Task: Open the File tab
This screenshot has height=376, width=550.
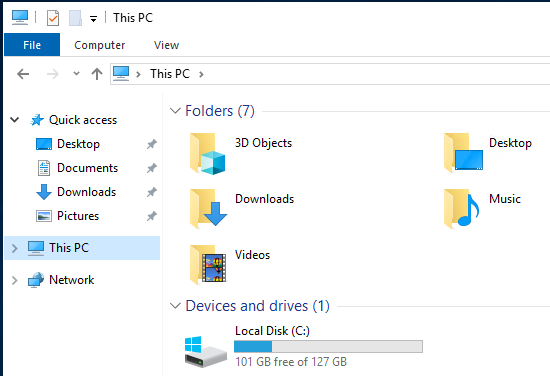Action: [x=32, y=45]
